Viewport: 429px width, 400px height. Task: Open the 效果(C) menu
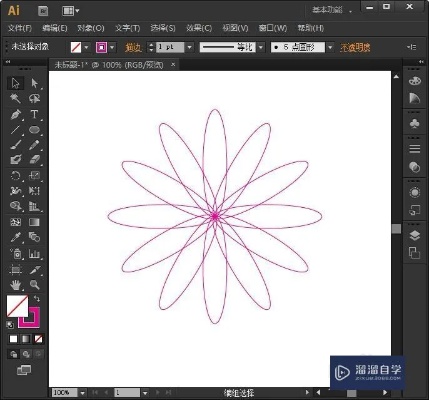tap(199, 28)
